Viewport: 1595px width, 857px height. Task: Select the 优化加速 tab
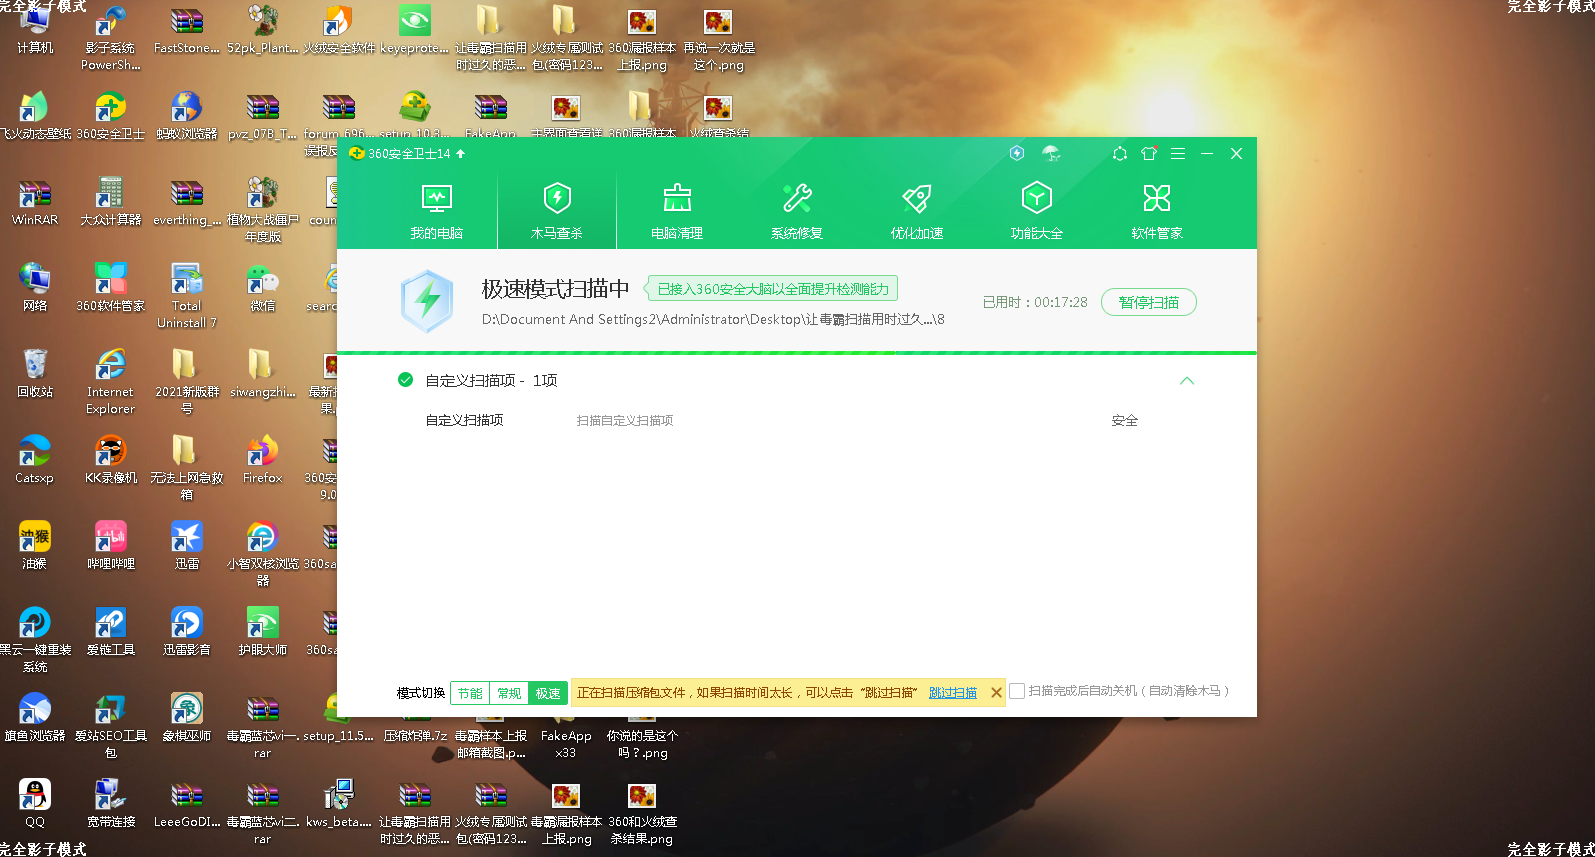coord(917,211)
